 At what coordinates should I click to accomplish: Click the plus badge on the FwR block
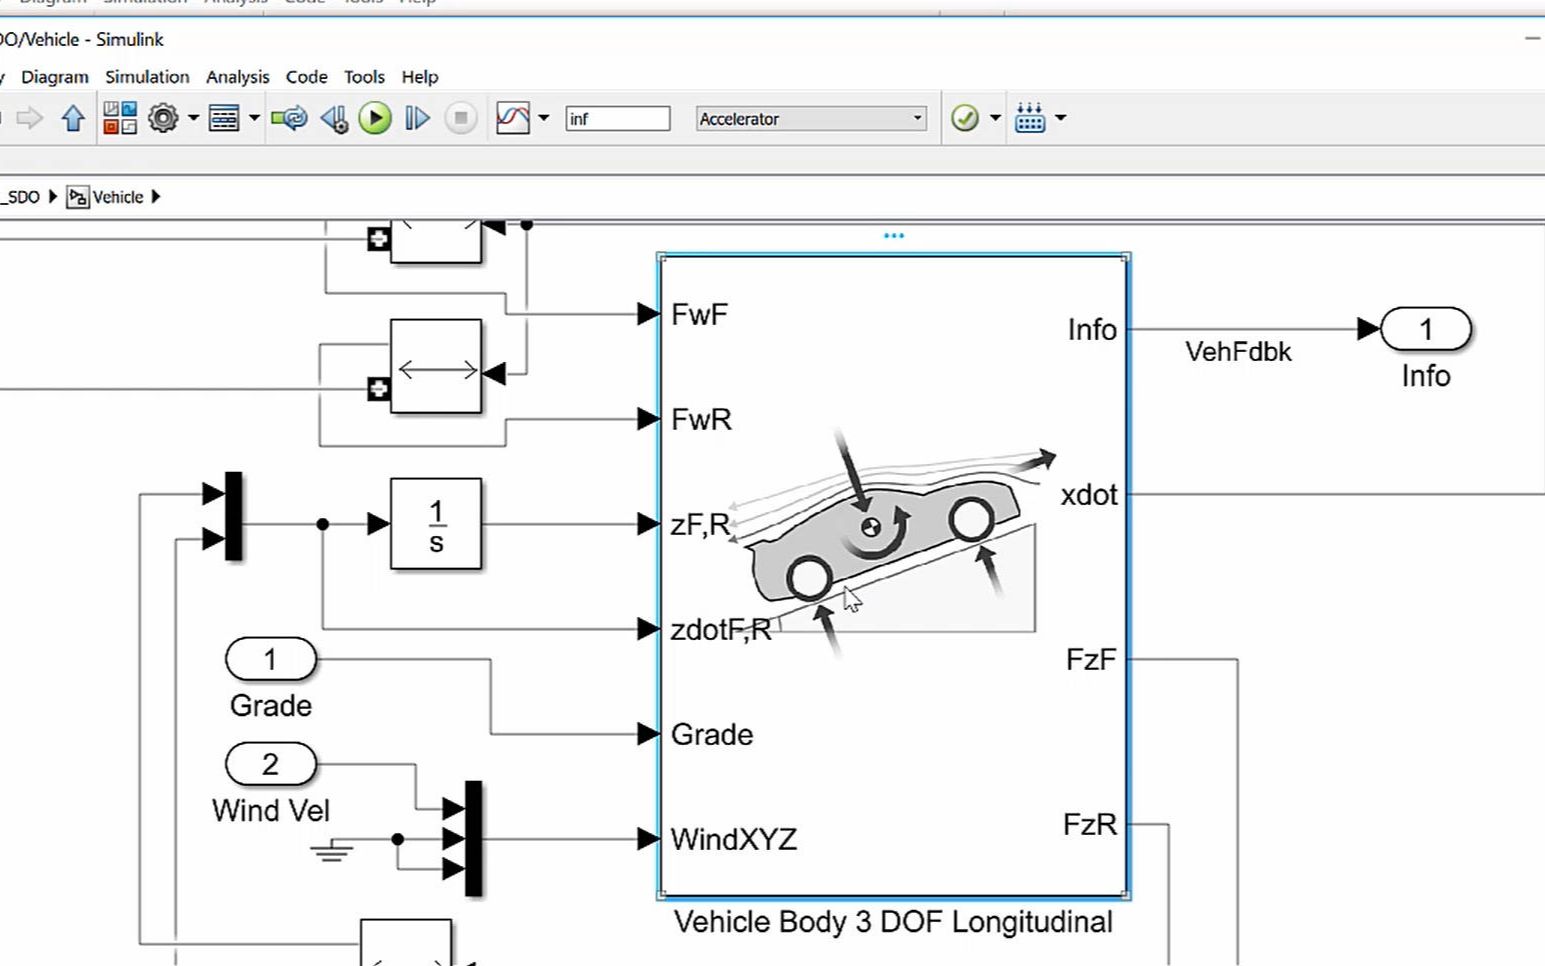click(378, 389)
